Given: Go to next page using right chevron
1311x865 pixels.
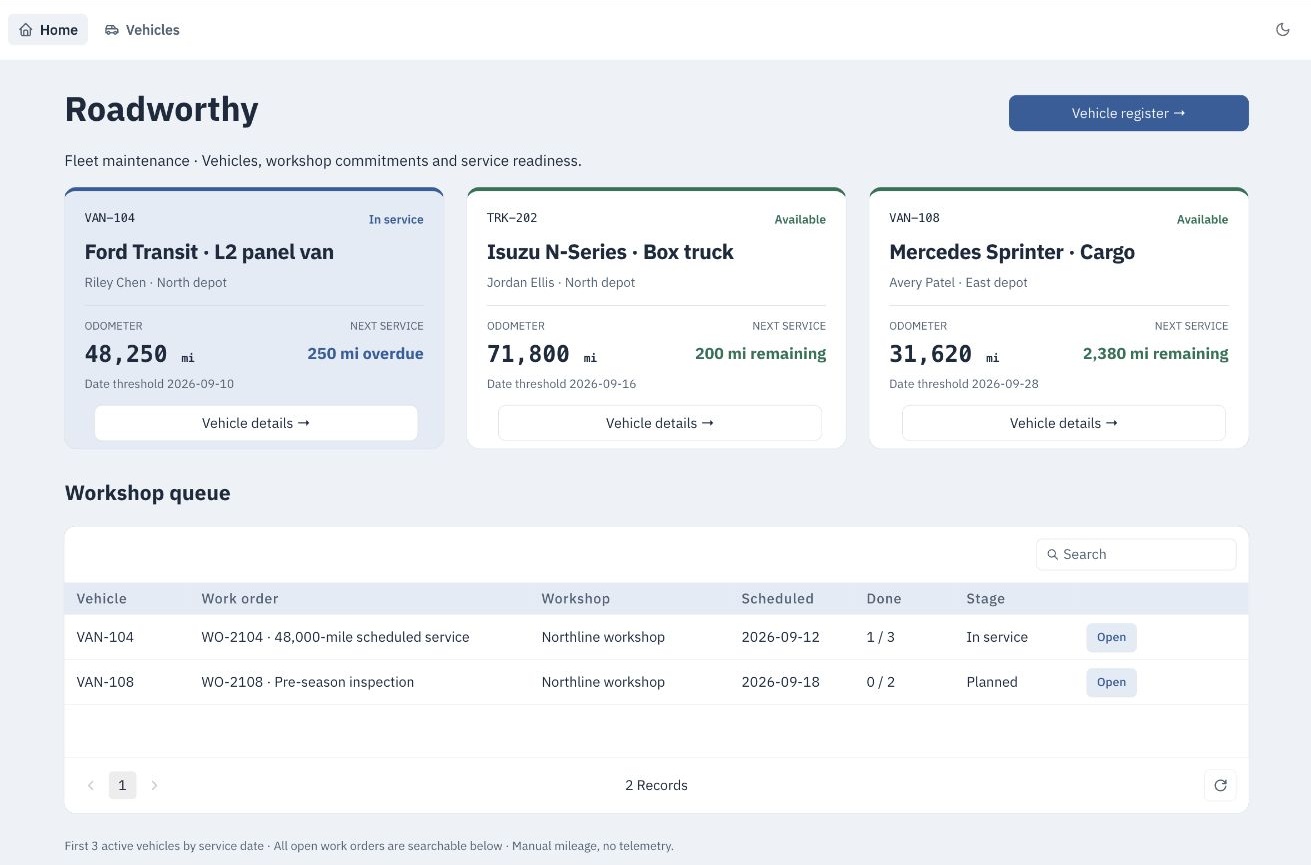Looking at the screenshot, I should coord(154,785).
